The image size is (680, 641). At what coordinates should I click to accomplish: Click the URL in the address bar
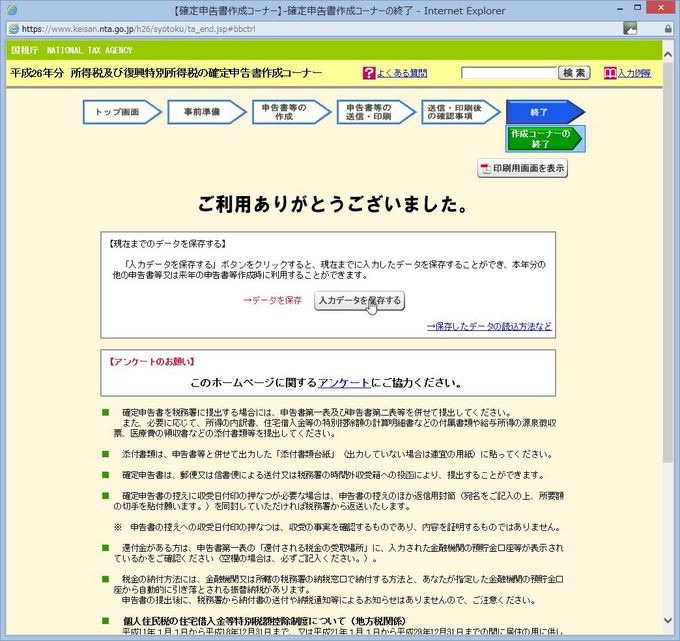click(138, 29)
